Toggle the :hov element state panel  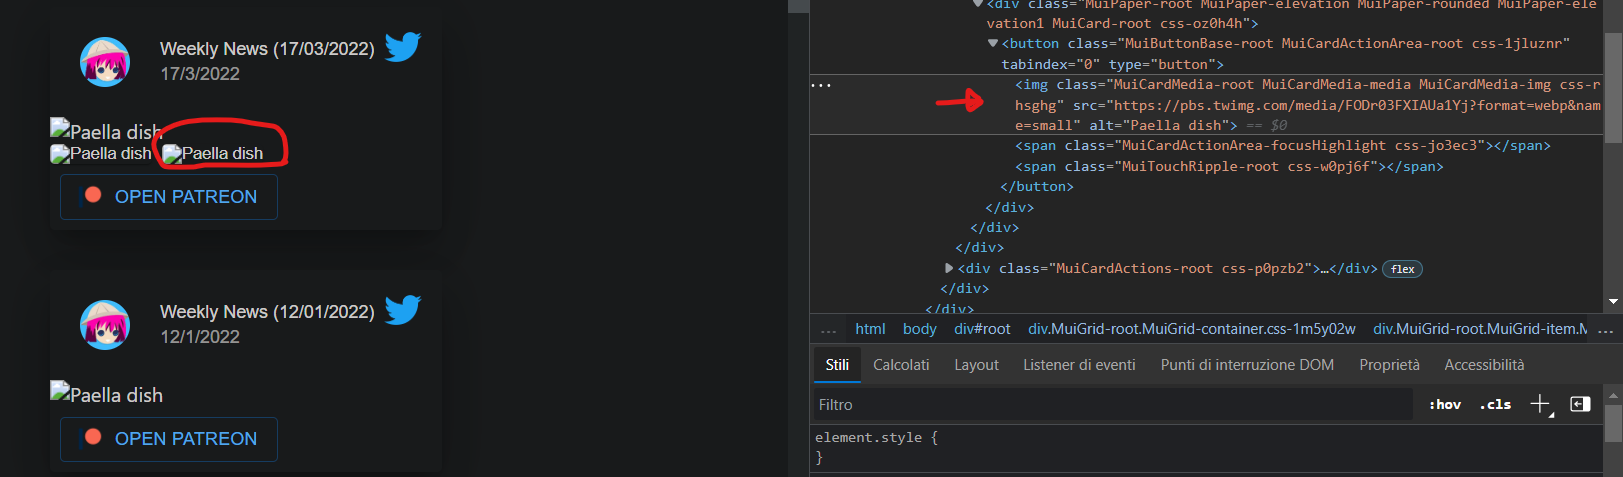click(1445, 404)
